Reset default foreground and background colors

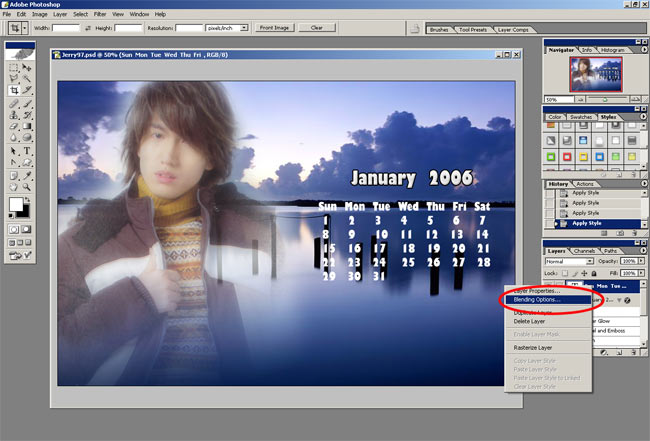click(x=12, y=216)
